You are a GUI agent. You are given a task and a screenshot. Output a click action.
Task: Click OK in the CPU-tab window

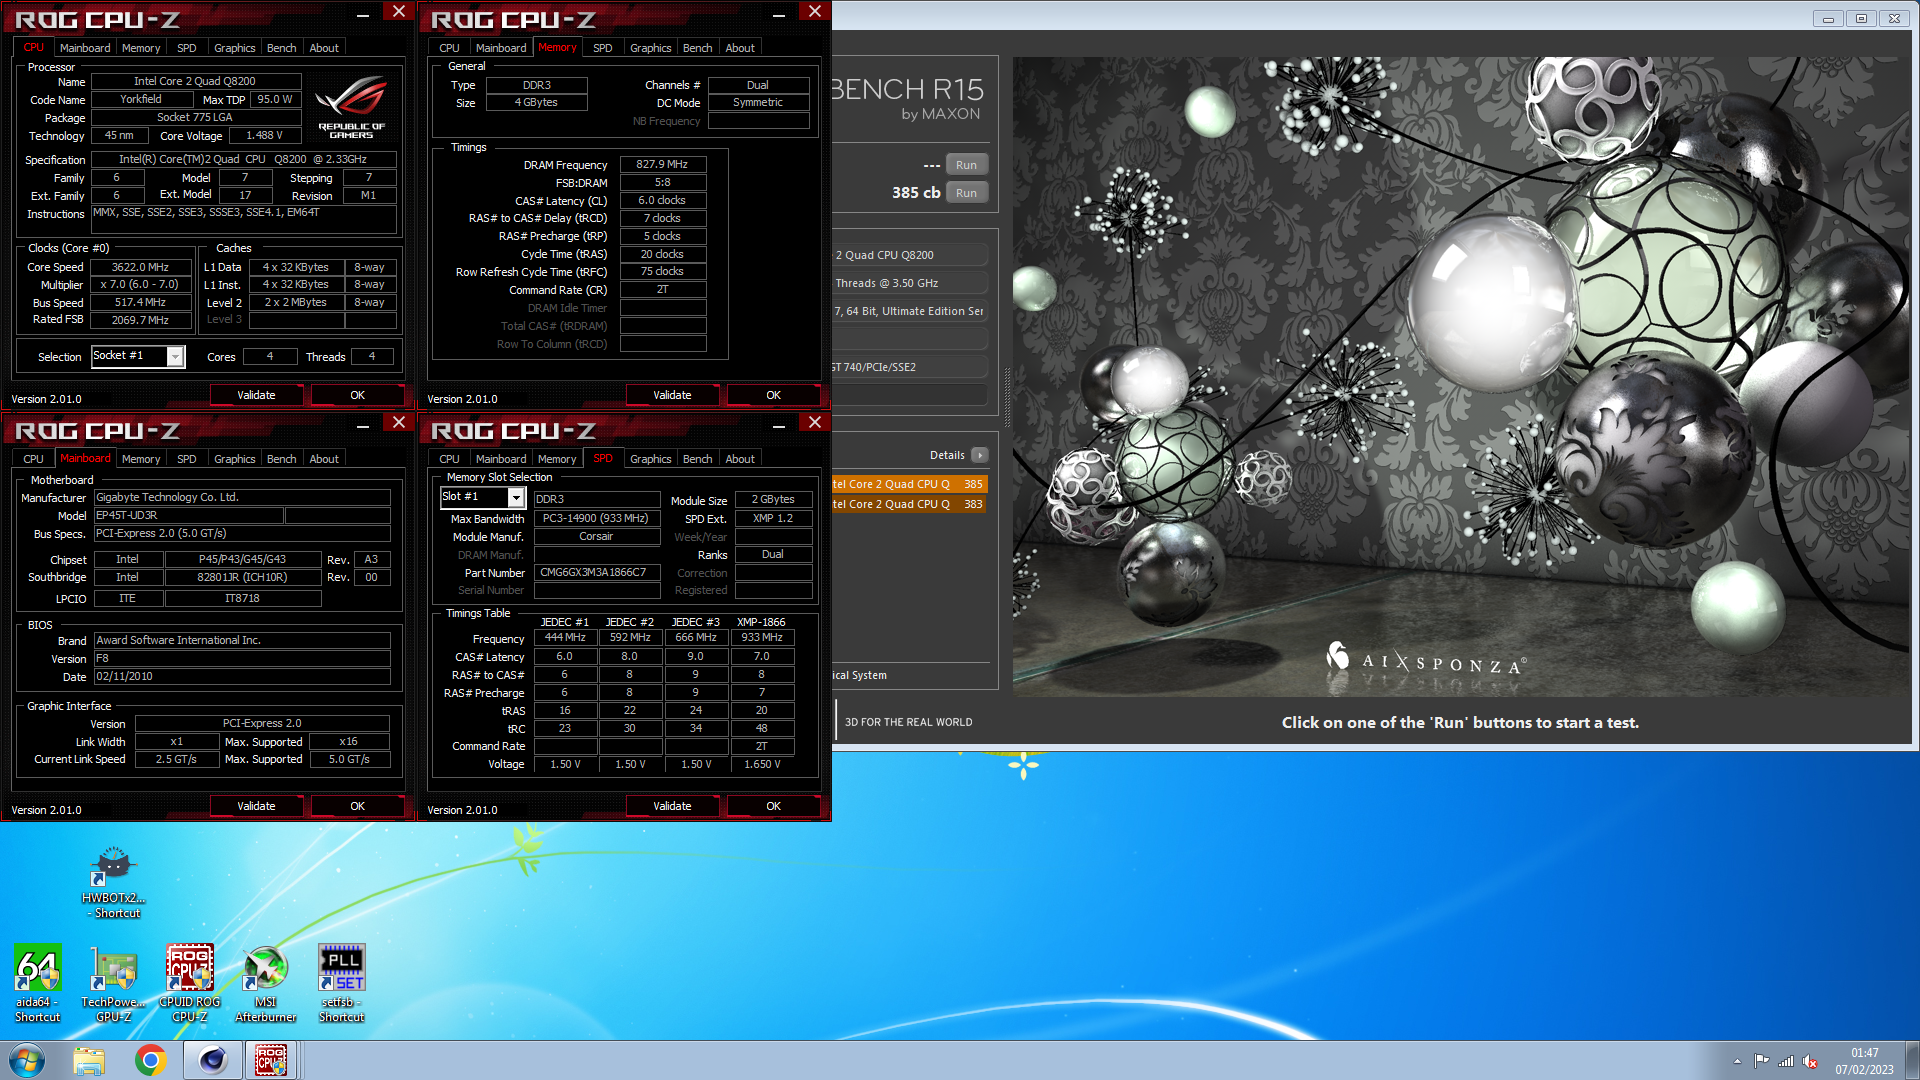357,395
